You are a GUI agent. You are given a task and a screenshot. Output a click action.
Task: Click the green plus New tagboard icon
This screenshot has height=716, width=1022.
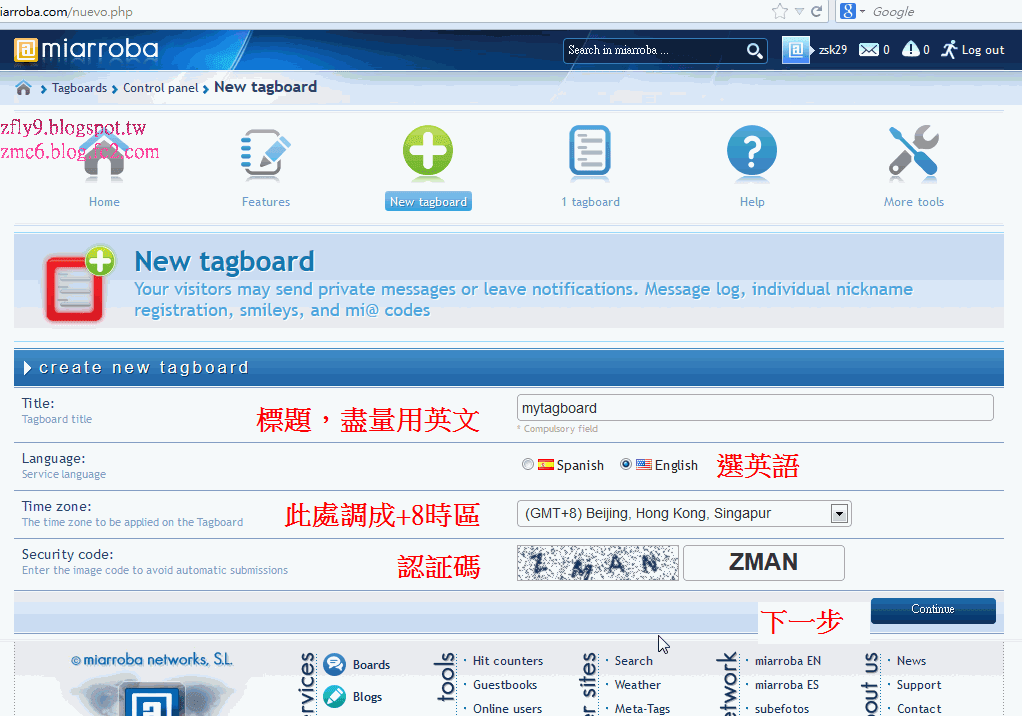[428, 150]
